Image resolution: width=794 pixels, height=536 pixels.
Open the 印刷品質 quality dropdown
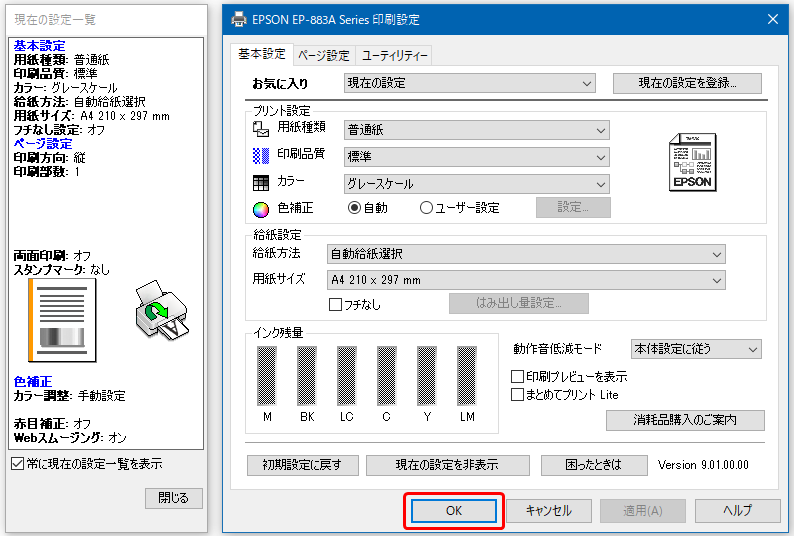pos(477,157)
